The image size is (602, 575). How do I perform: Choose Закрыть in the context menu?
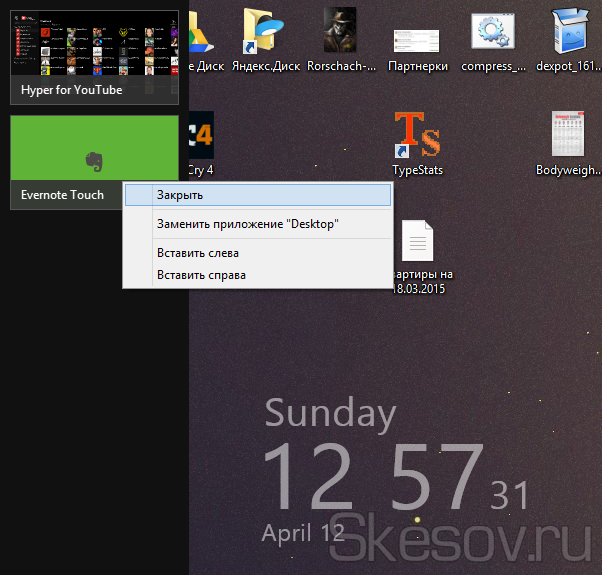pos(257,195)
